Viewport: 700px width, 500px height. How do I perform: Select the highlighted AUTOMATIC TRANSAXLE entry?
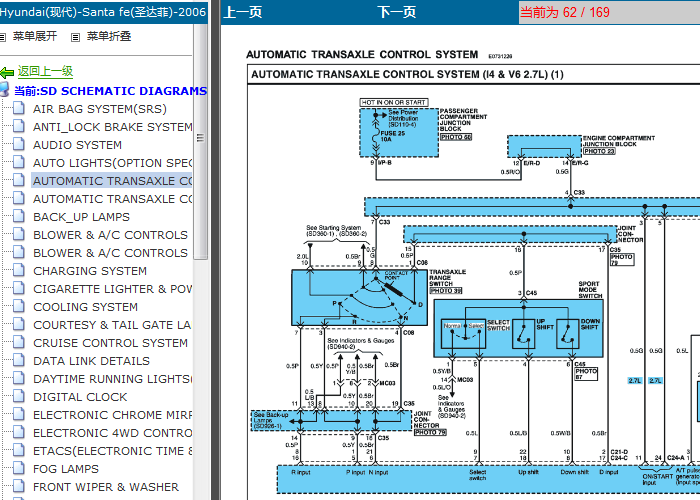click(x=112, y=181)
